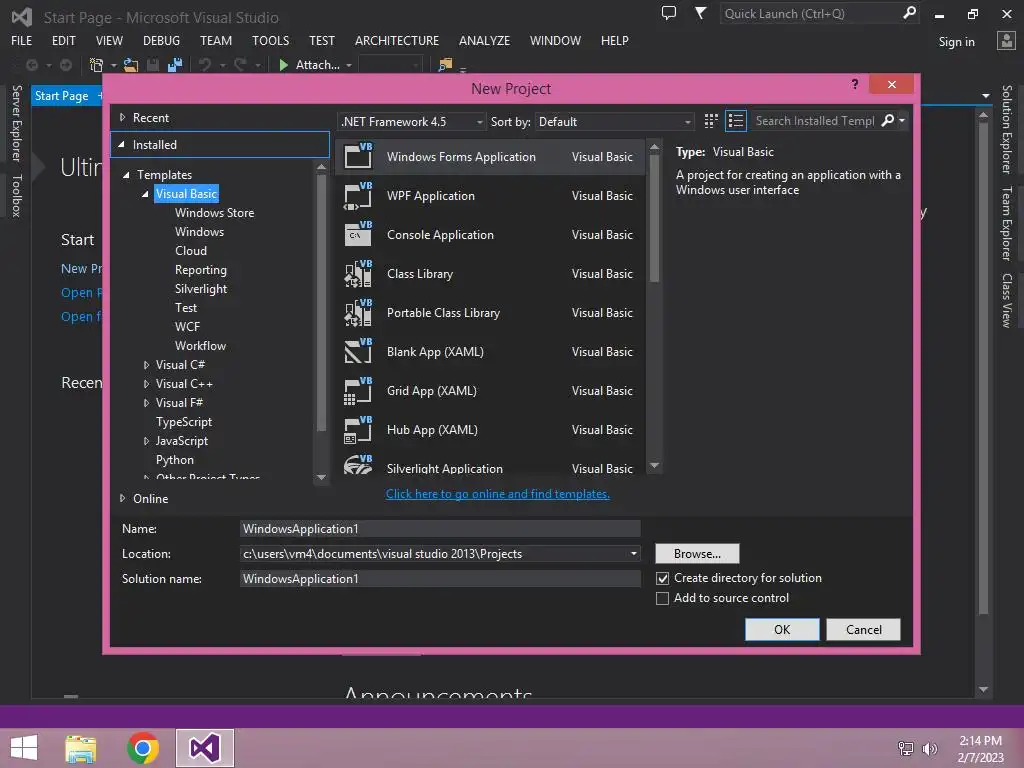This screenshot has height=768, width=1024.
Task: Uncheck Create directory for solution
Action: [x=662, y=578]
